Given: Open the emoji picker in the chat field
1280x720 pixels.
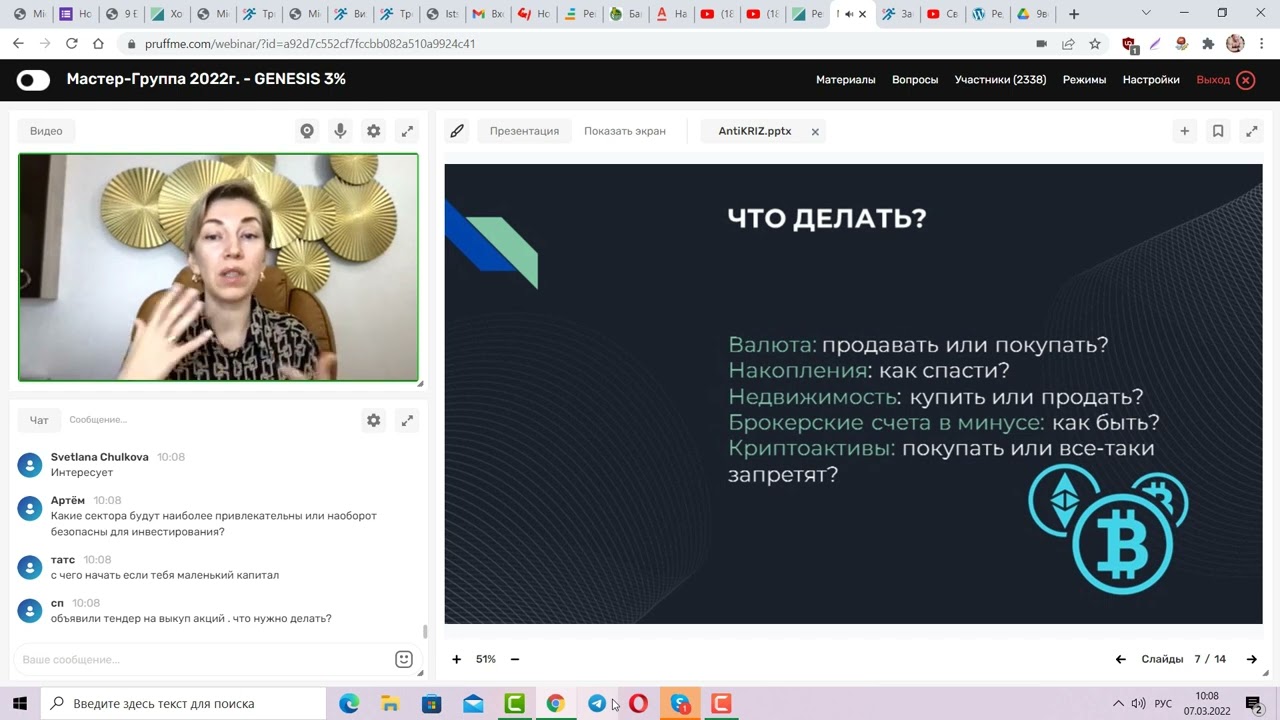Looking at the screenshot, I should 403,659.
